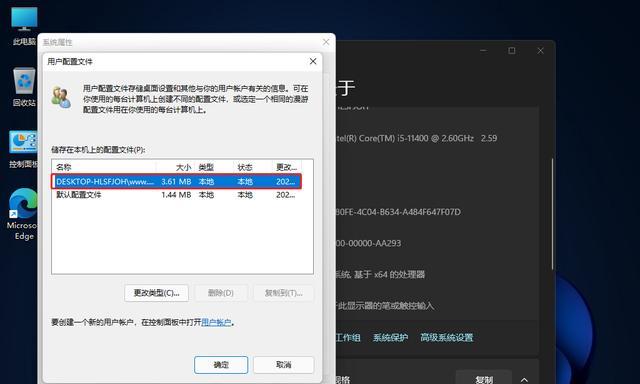Click the 本地 status cell in 默认配置文件 row
640x384 pixels.
[x=245, y=195]
